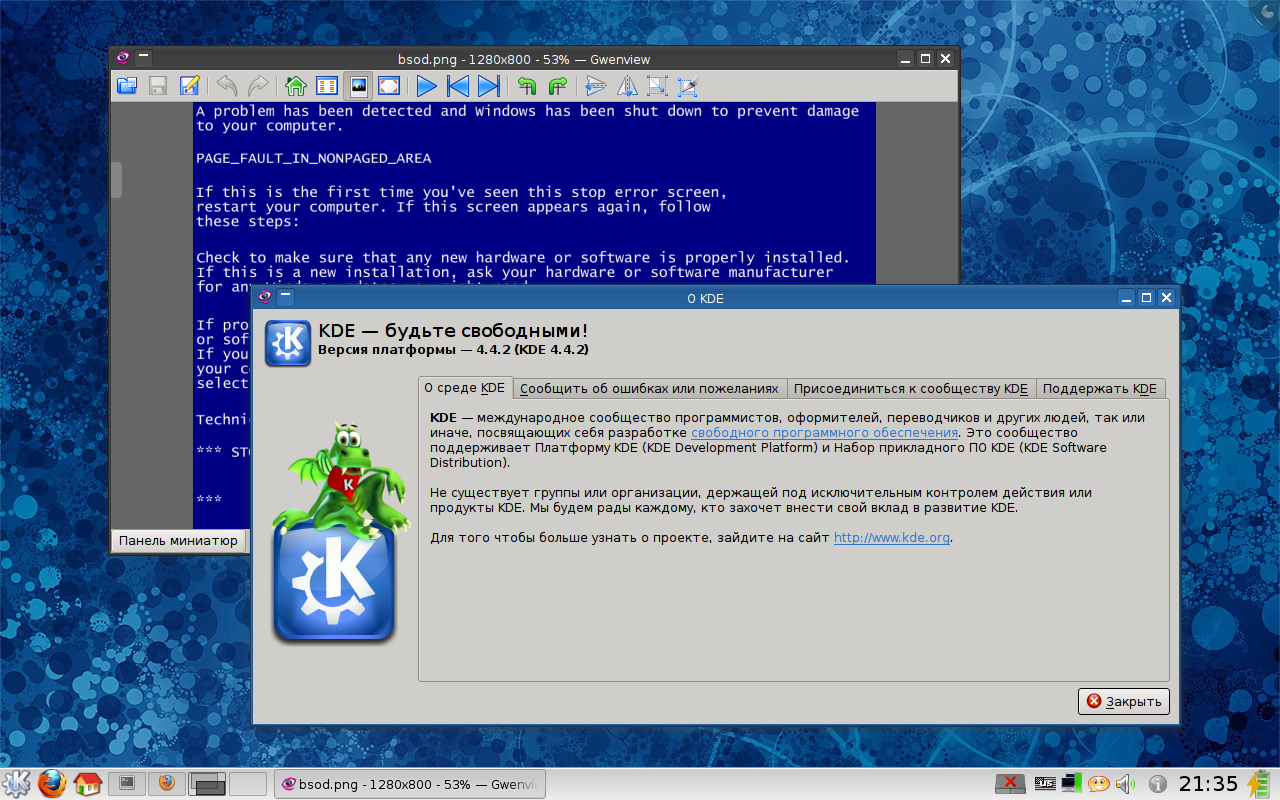The image size is (1280, 800).
Task: Click the Save floppy disk icon in Gwenview
Action: coord(158,86)
